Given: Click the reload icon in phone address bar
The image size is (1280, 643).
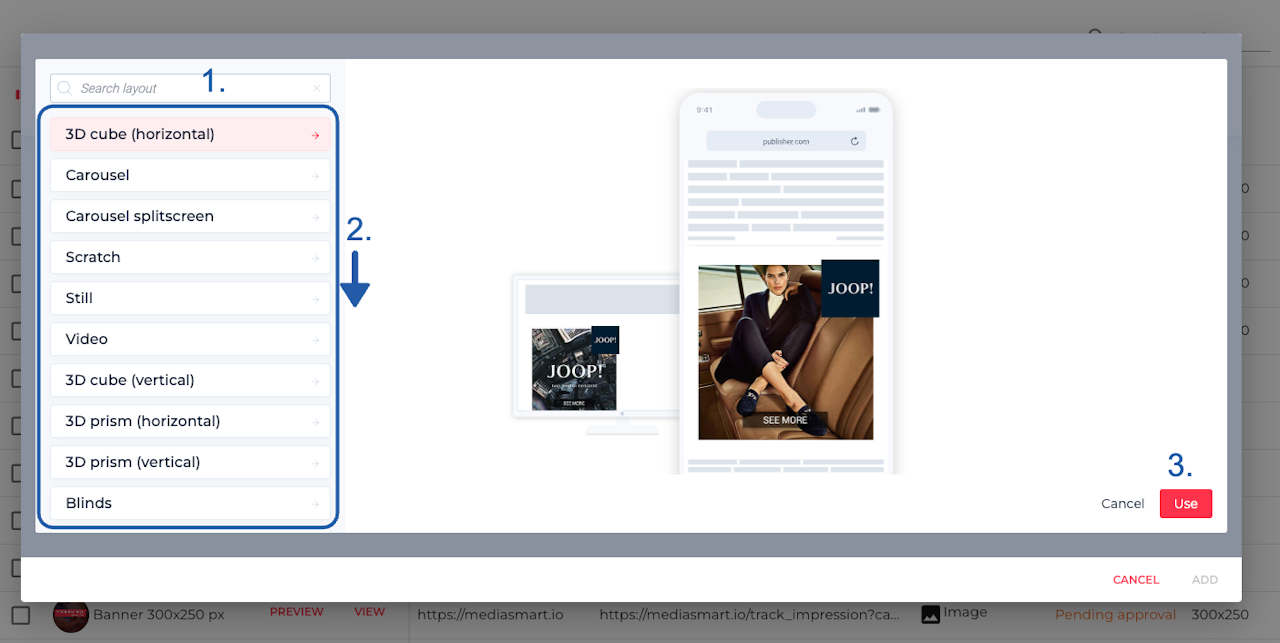Looking at the screenshot, I should click(x=855, y=141).
